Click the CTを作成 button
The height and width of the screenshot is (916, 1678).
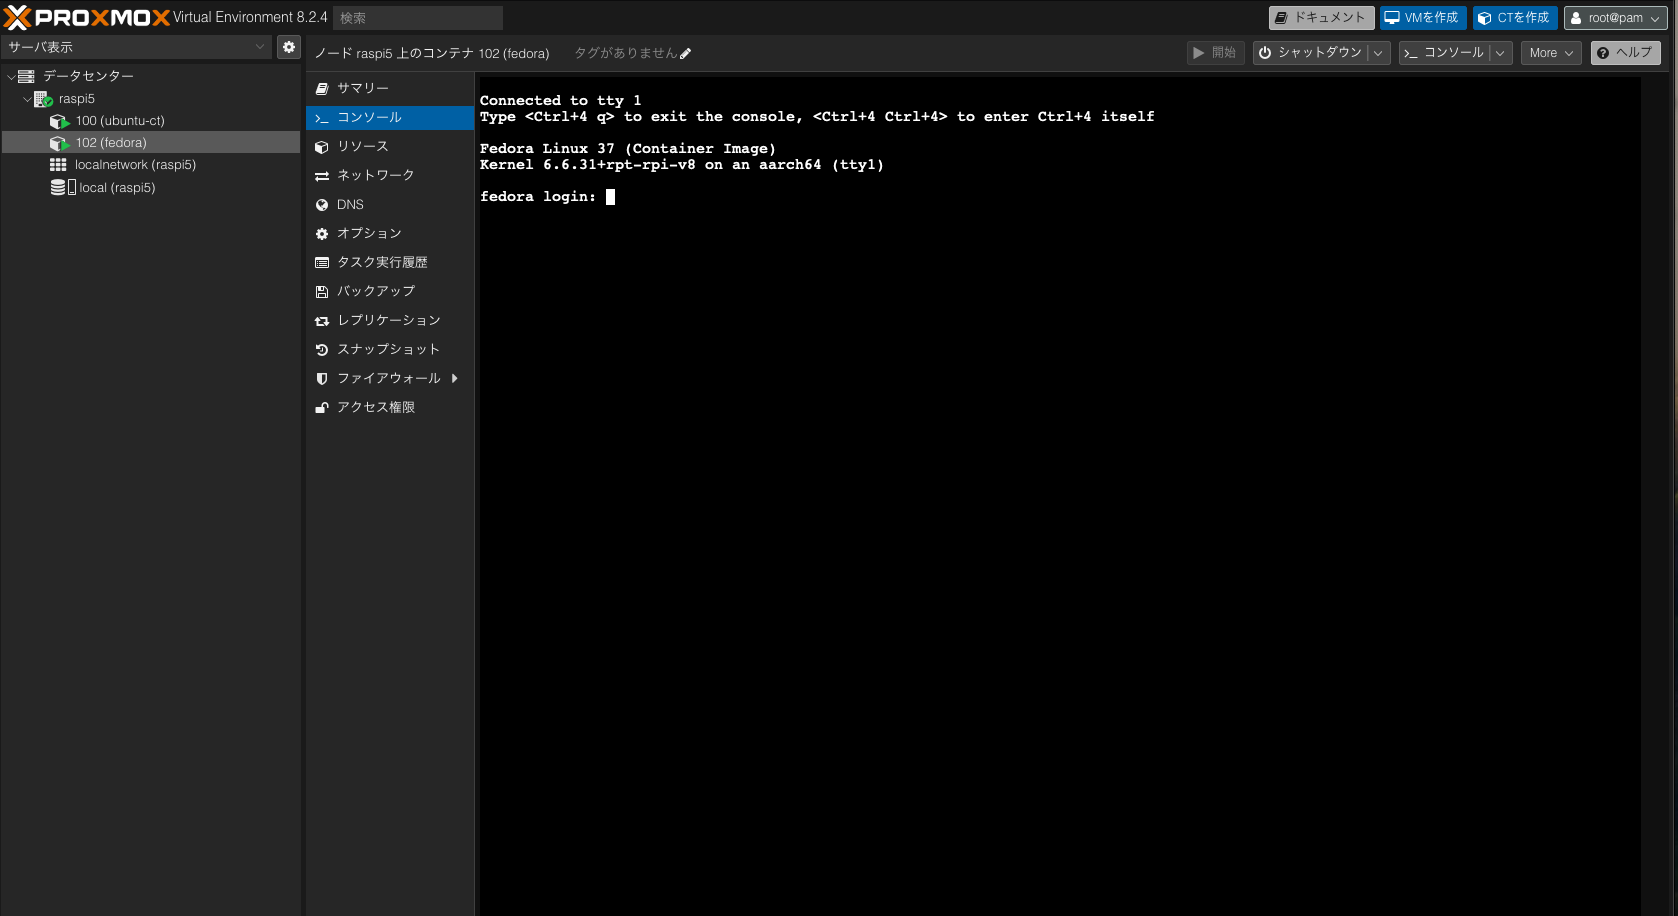point(1515,18)
